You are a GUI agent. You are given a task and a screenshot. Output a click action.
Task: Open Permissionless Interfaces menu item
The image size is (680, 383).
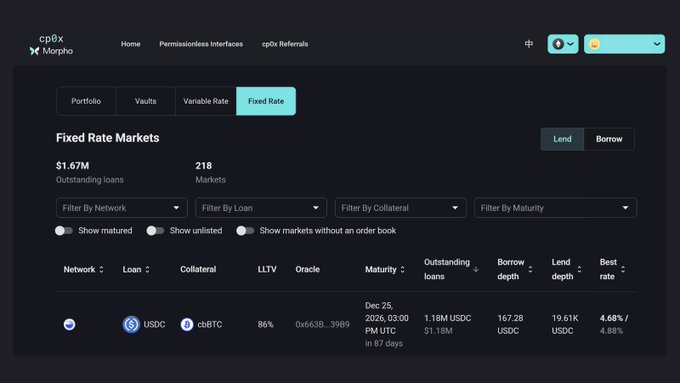[201, 44]
